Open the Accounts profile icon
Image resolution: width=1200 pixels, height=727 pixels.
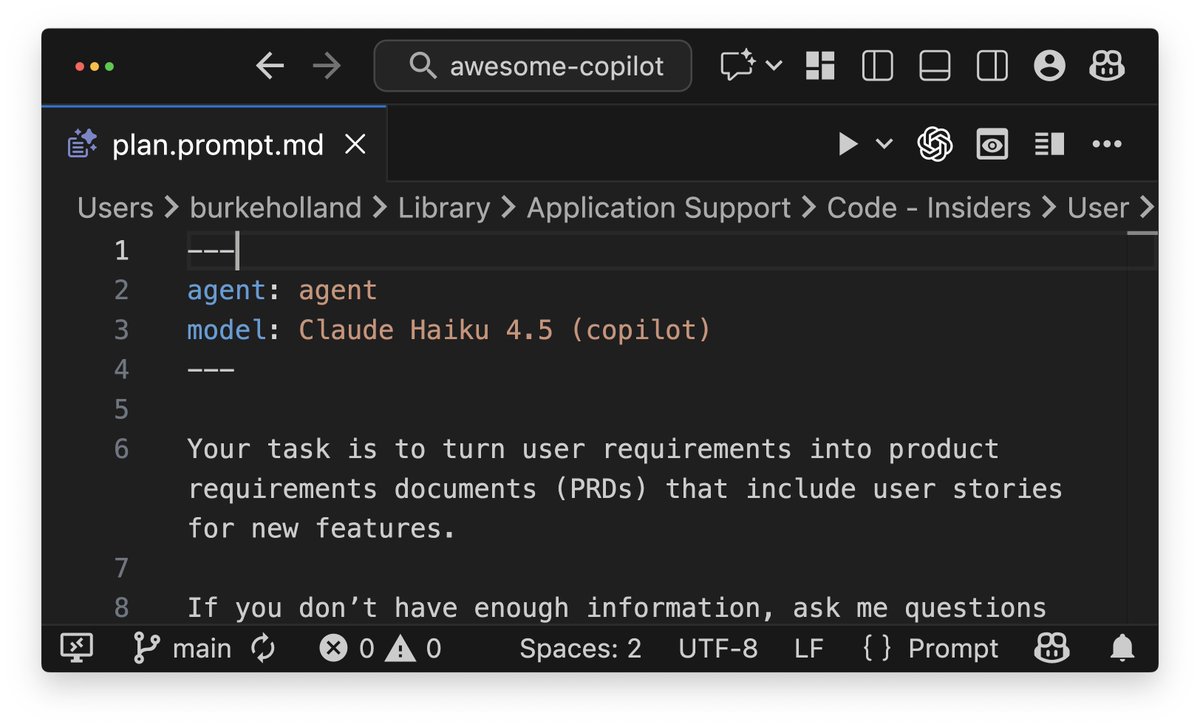click(1049, 67)
